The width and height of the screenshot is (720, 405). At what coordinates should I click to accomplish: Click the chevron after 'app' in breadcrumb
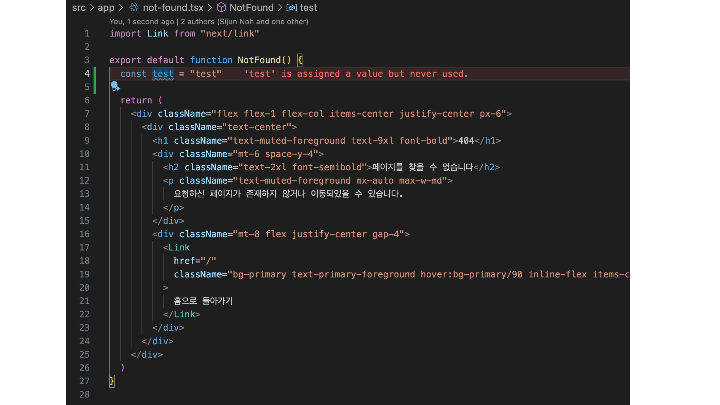coord(121,8)
